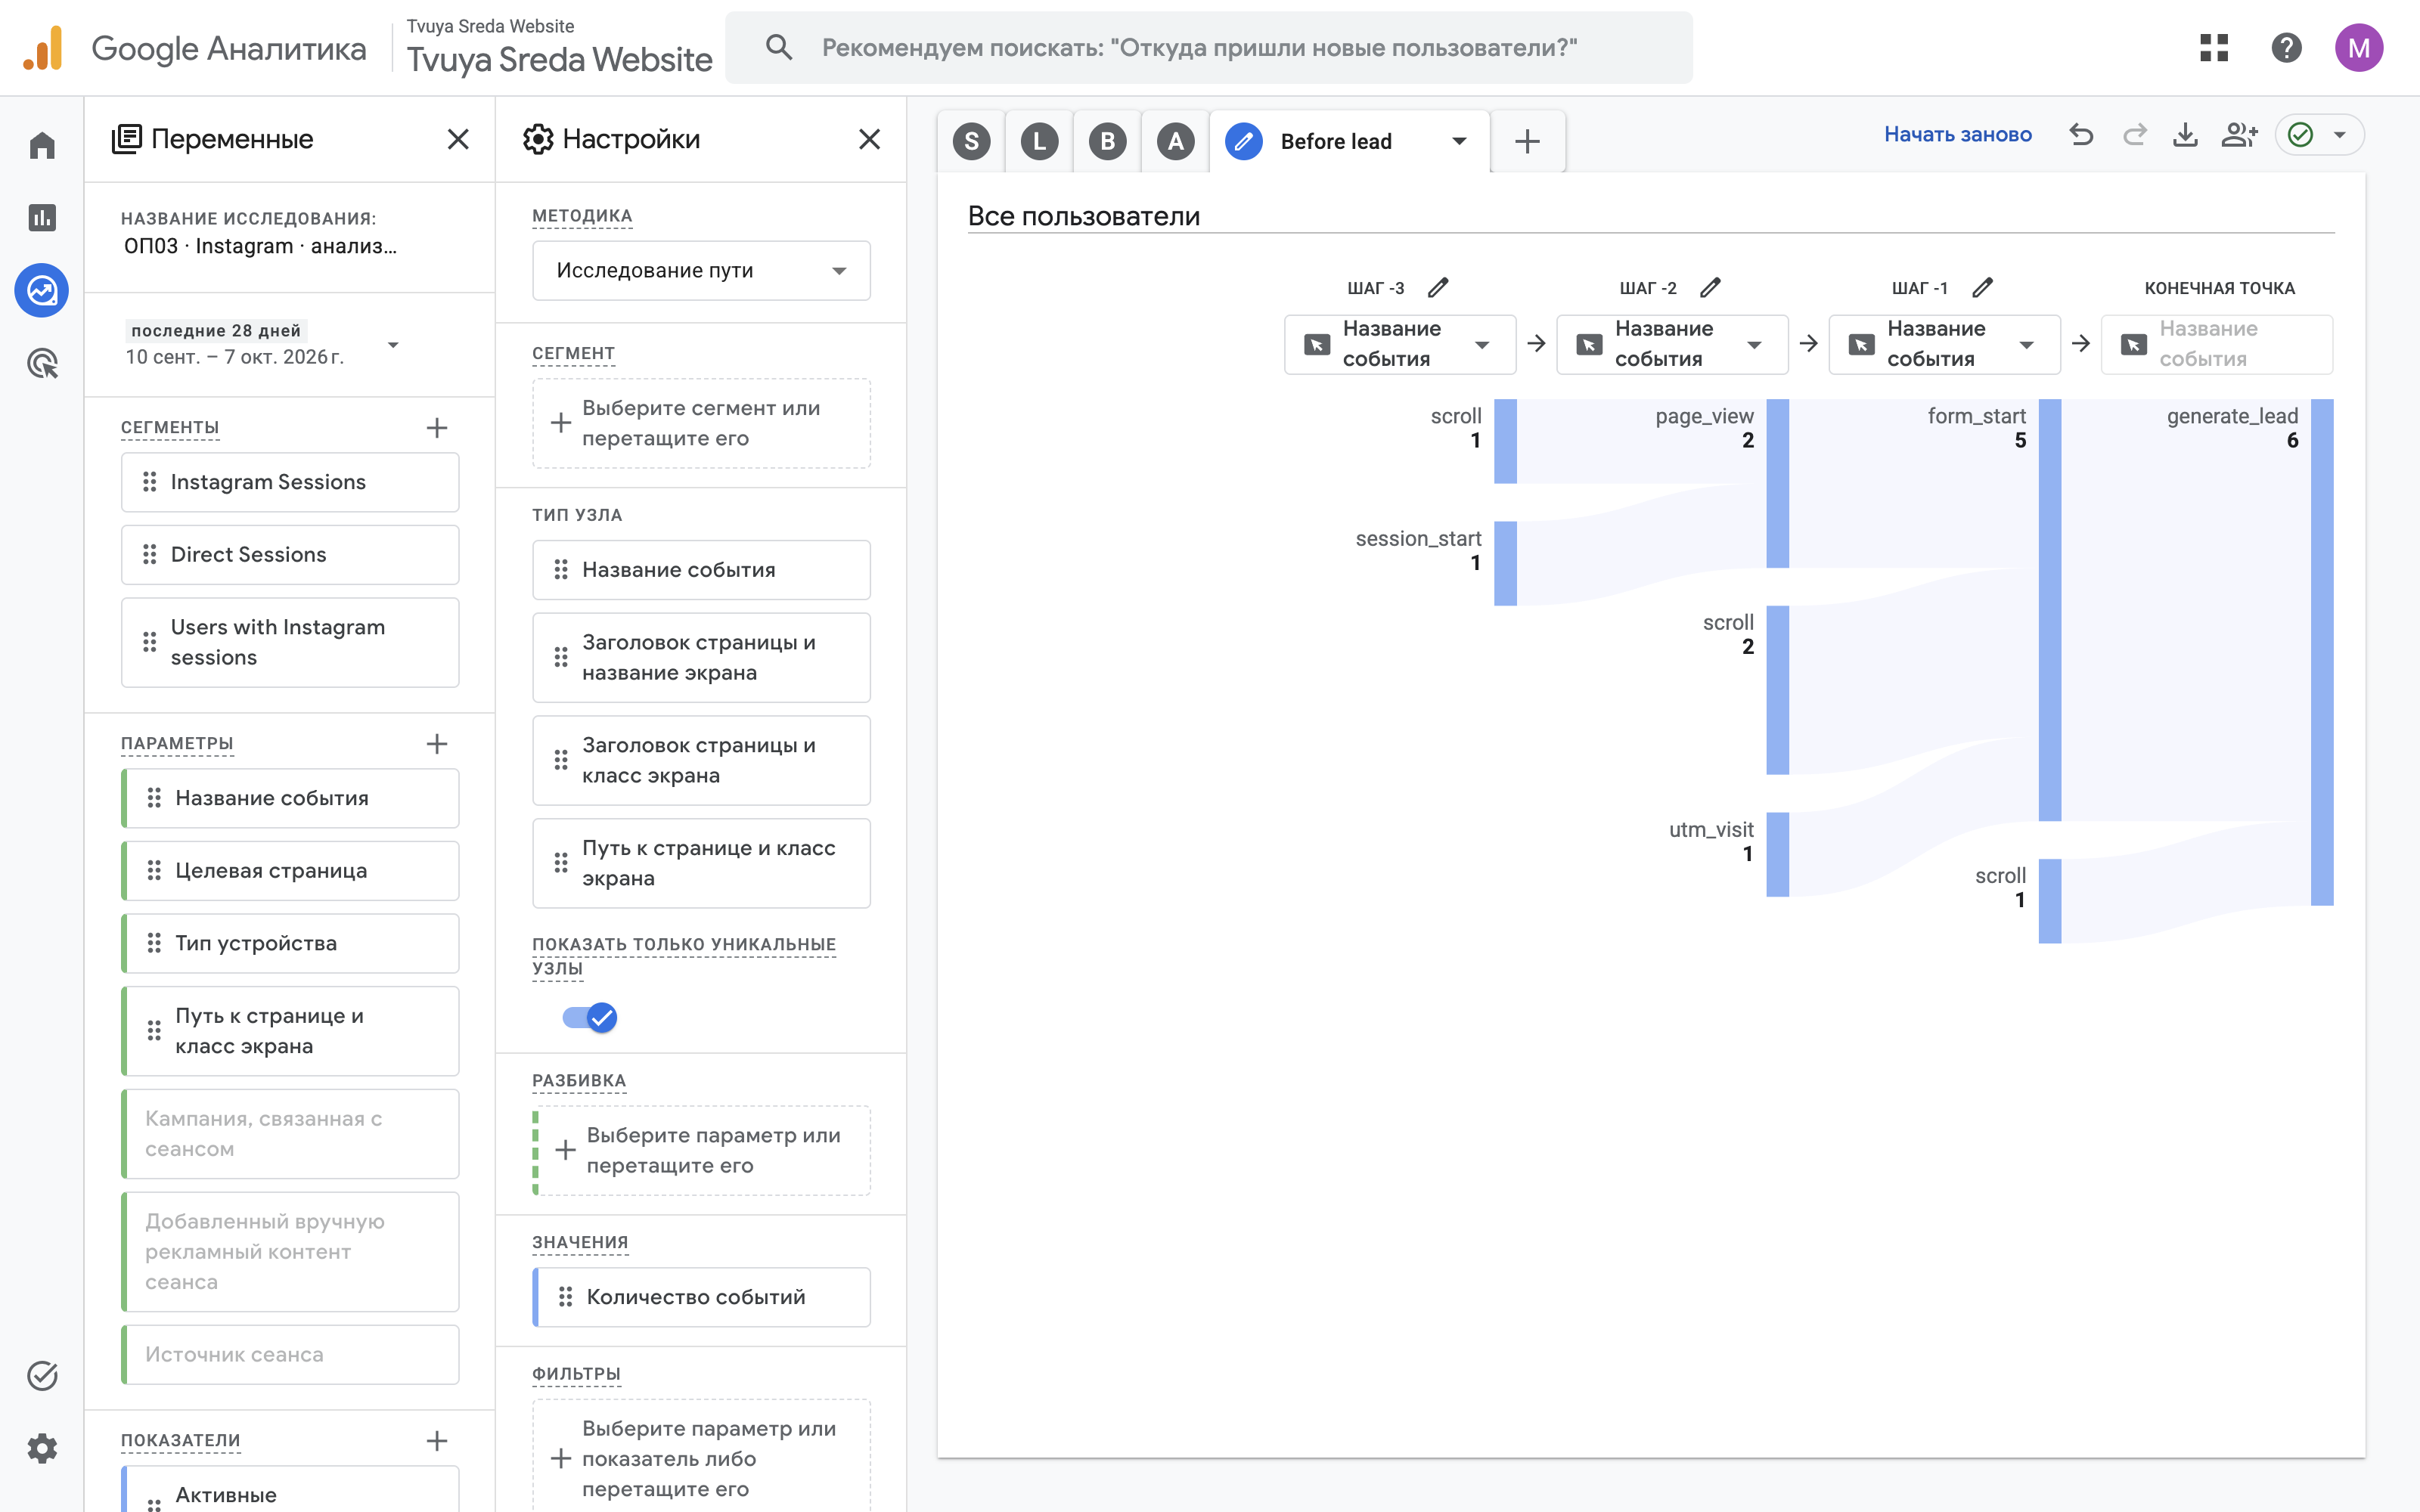Image resolution: width=2420 pixels, height=1512 pixels.
Task: Switch to the B tab
Action: click(x=1108, y=142)
